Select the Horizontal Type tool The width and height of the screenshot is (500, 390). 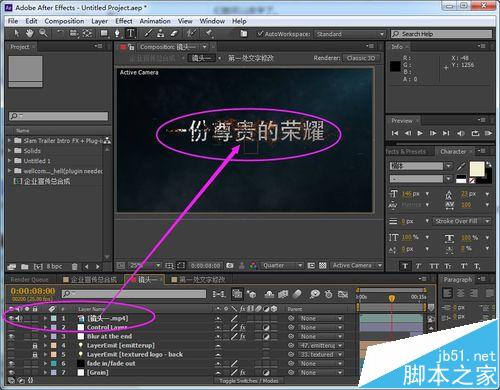pos(131,33)
